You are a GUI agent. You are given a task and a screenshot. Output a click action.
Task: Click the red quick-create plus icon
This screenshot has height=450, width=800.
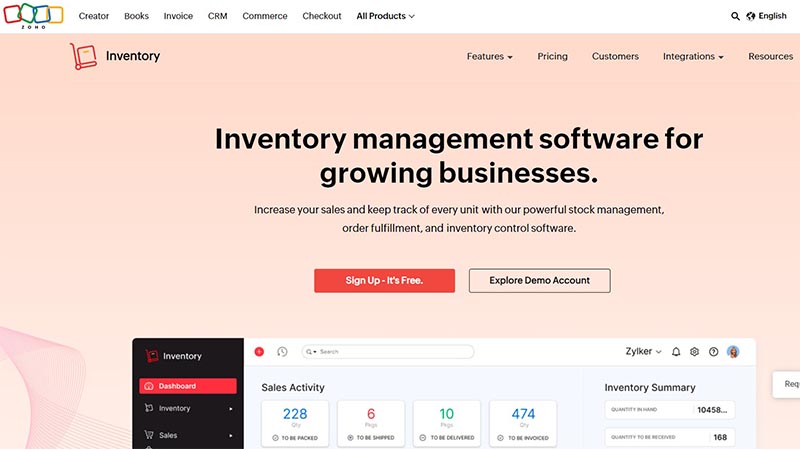tap(259, 352)
